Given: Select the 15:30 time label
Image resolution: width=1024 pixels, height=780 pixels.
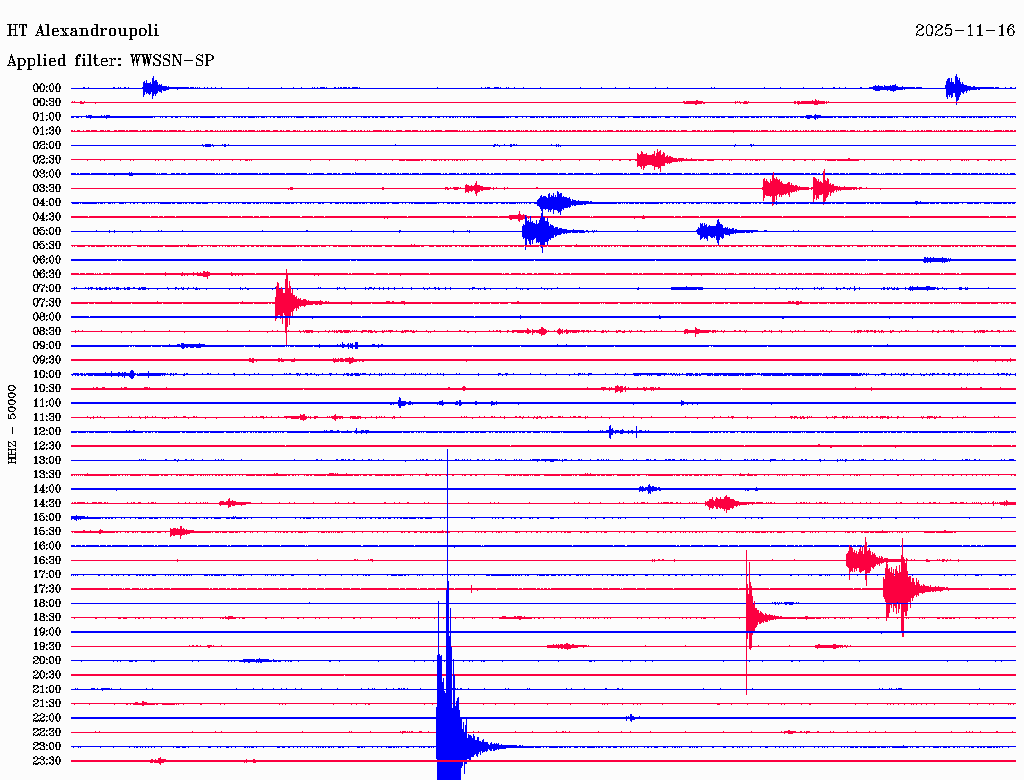Looking at the screenshot, I should tap(47, 532).
